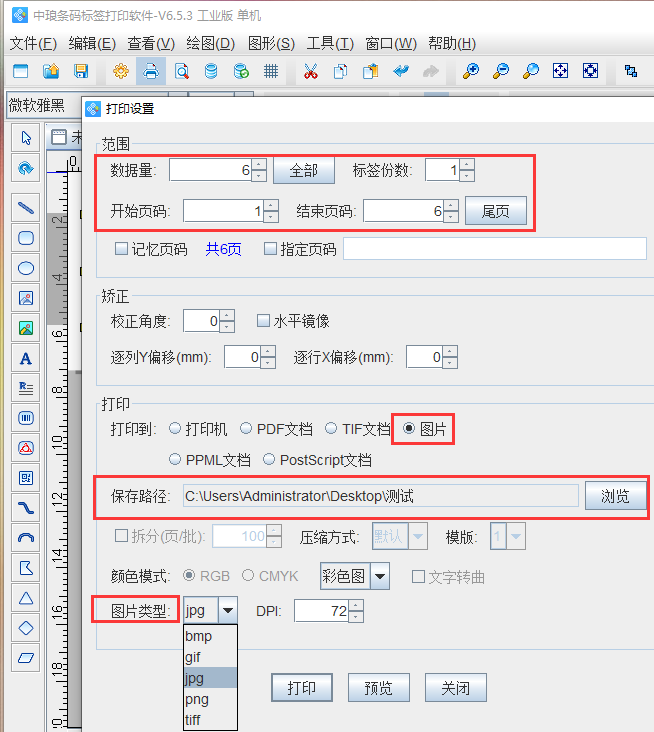
Task: Click the scissors cut icon in toolbar
Action: (310, 71)
